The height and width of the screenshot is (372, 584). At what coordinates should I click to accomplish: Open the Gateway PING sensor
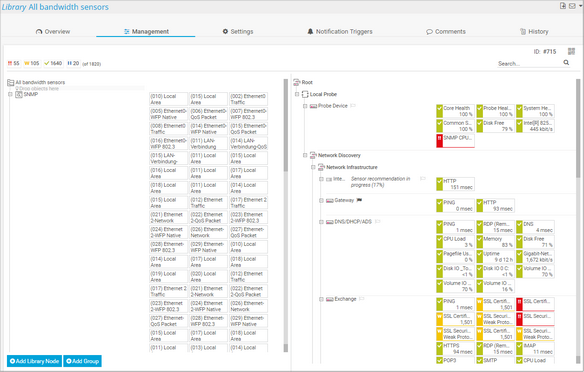point(455,206)
